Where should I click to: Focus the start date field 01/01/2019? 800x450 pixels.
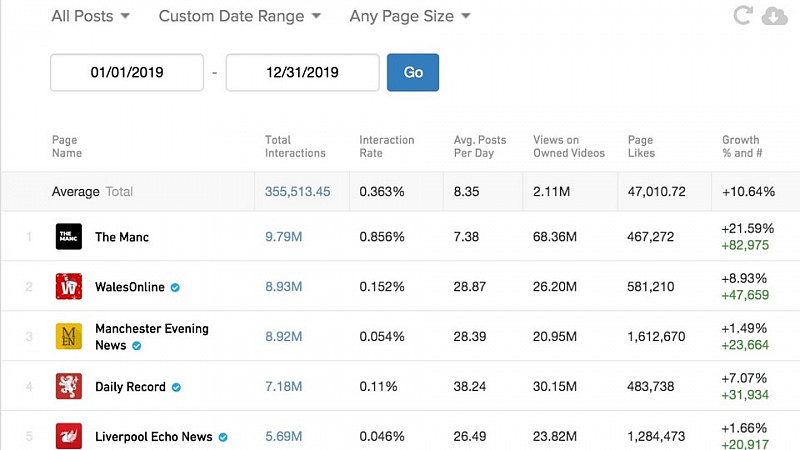(127, 72)
